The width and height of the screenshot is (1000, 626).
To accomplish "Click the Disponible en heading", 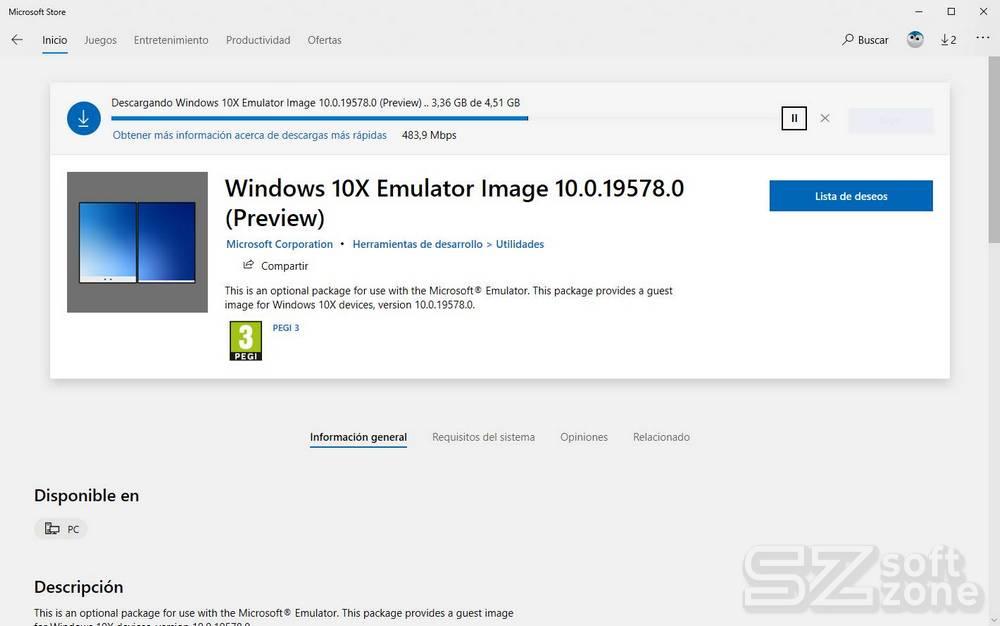I will 87,495.
